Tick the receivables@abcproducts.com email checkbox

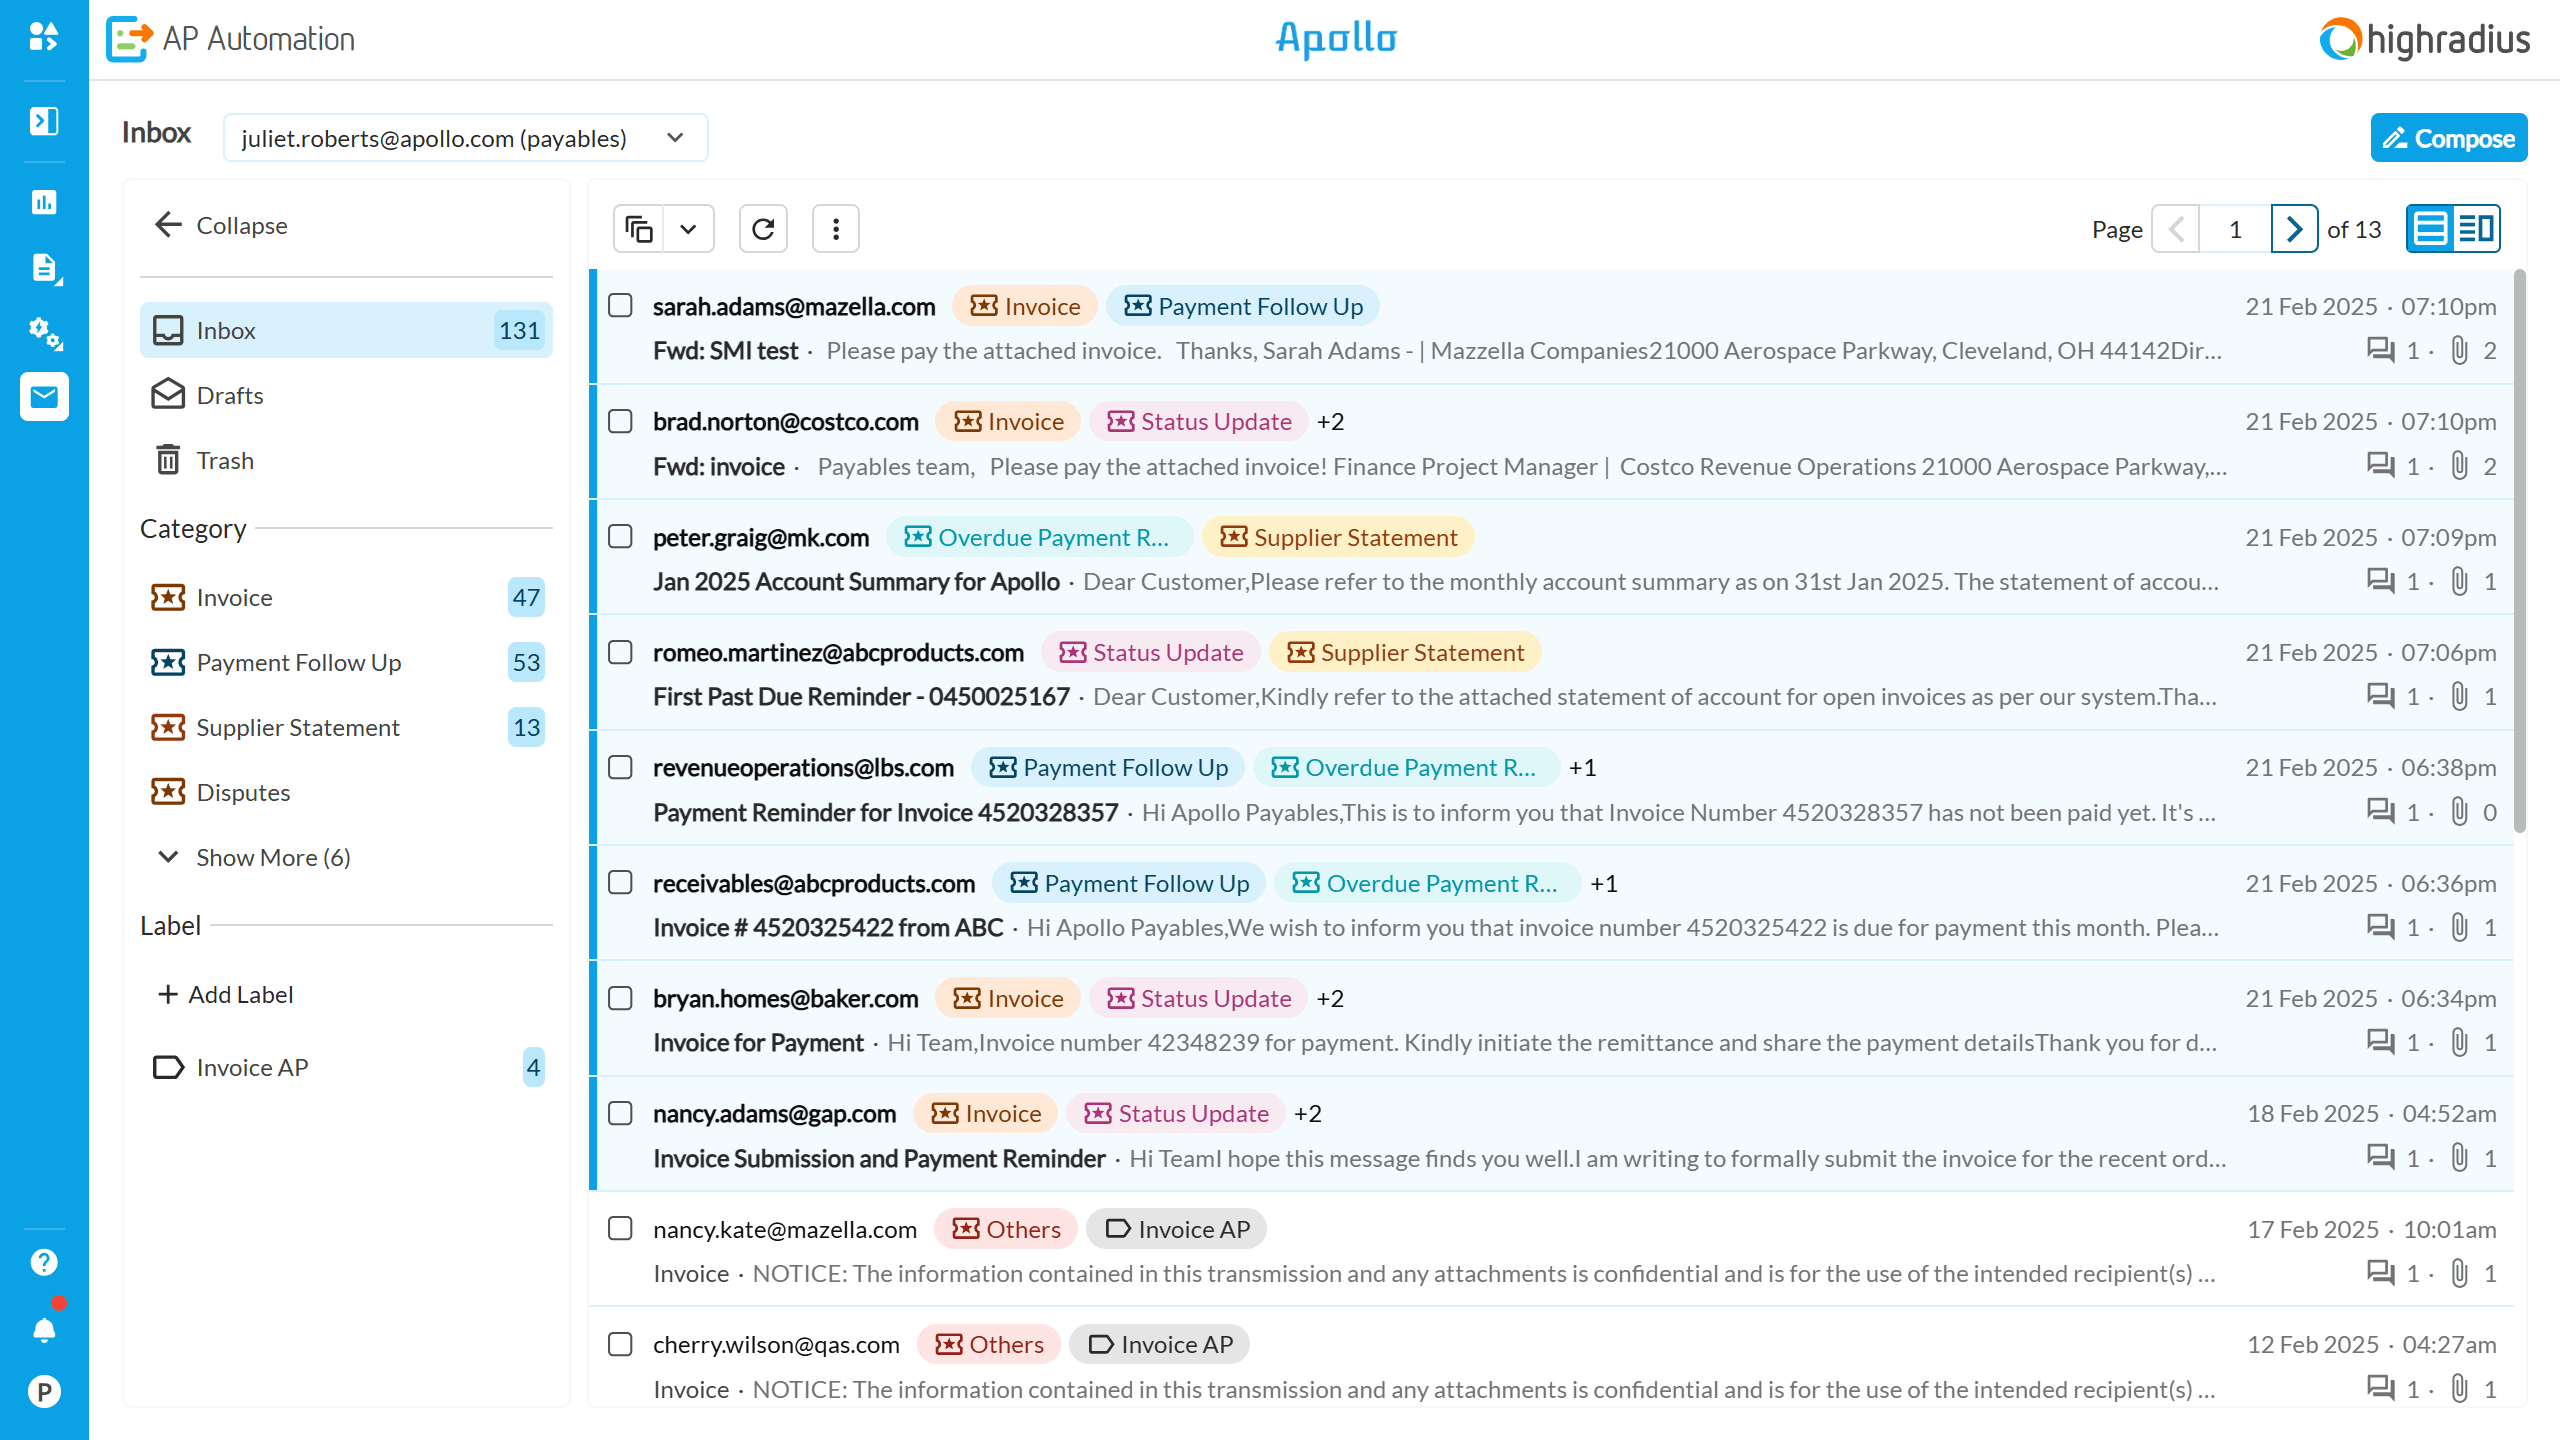tap(620, 883)
